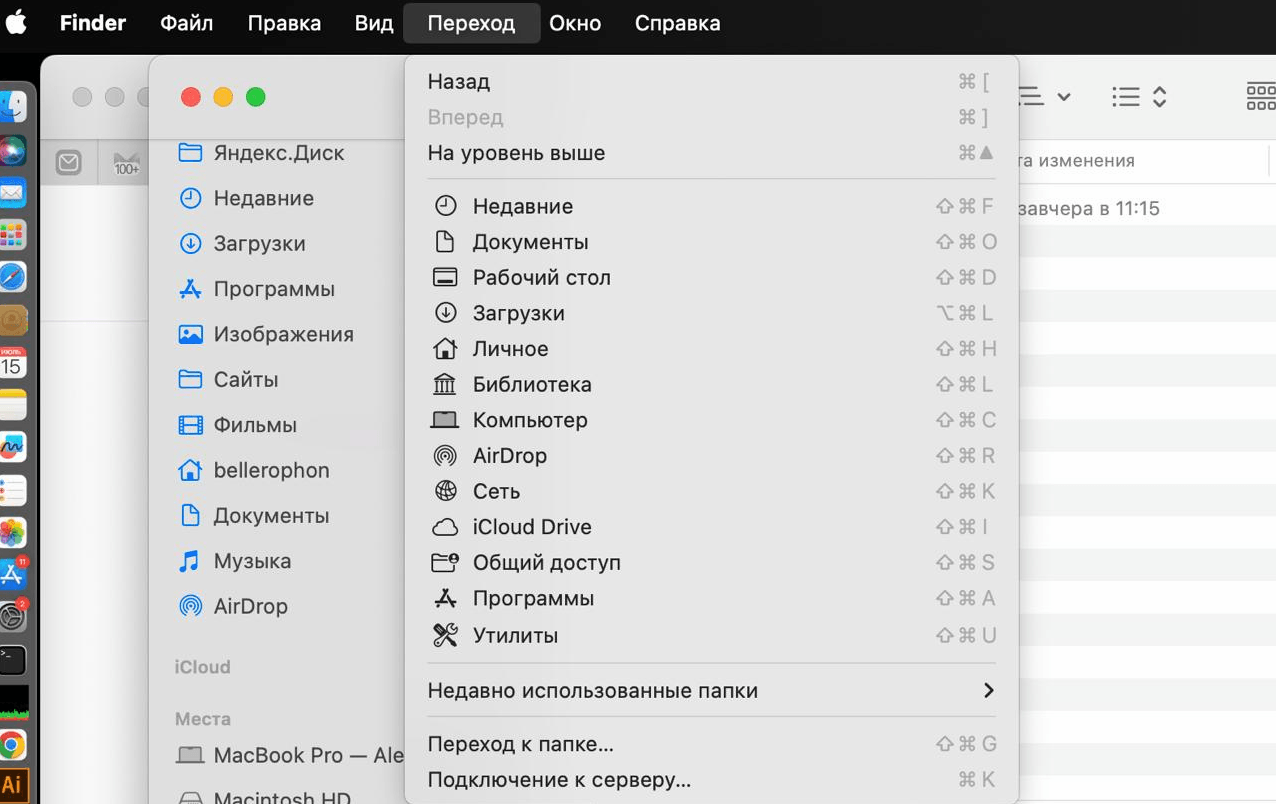This screenshot has width=1276, height=804.
Task: Click the 100+ mail icon in the background window
Action: (x=127, y=163)
